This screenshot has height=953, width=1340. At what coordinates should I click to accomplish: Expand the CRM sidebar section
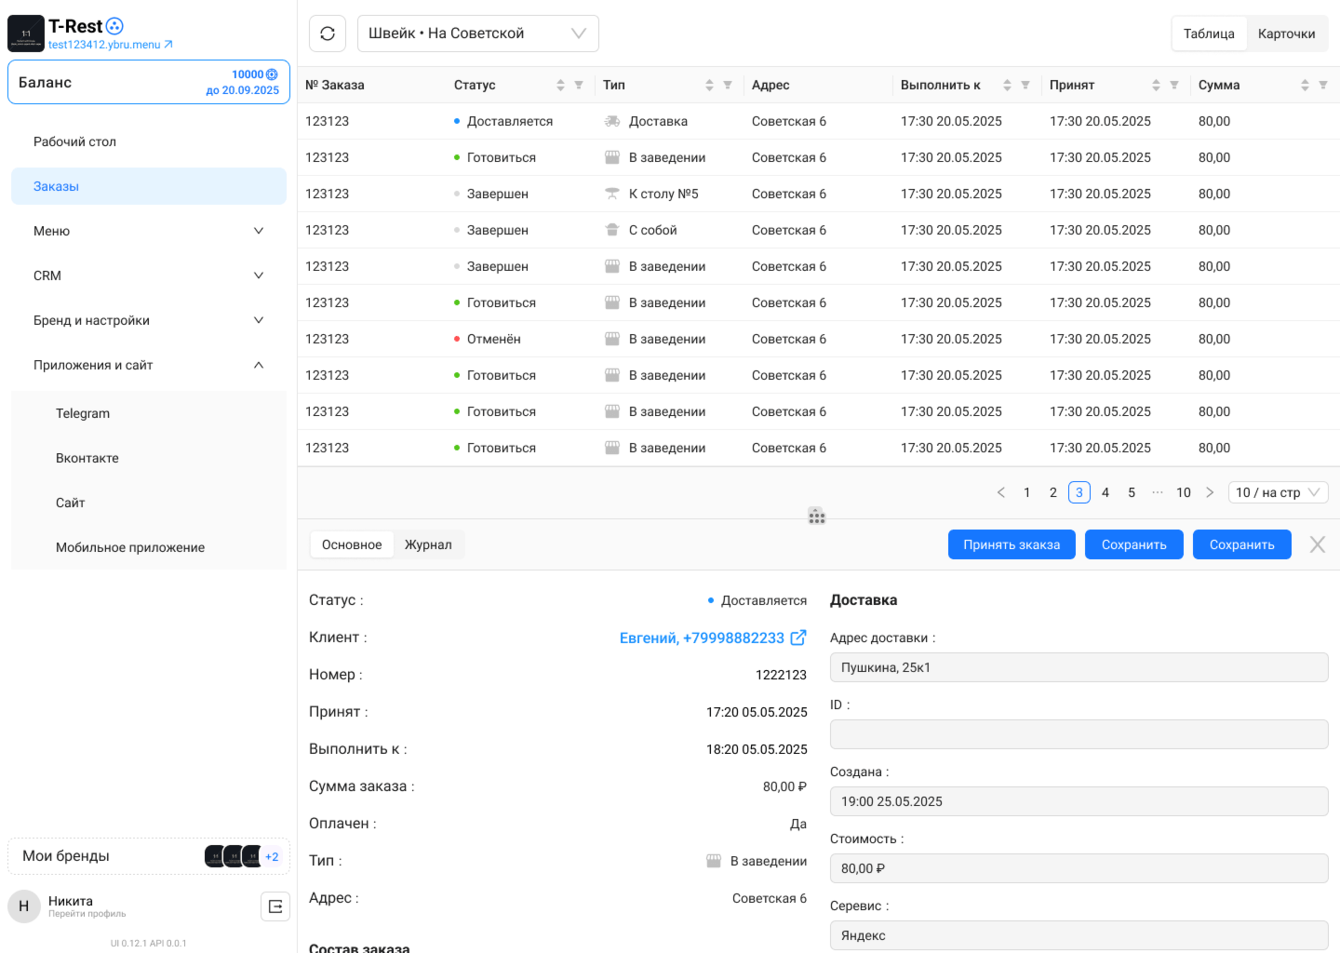point(149,276)
